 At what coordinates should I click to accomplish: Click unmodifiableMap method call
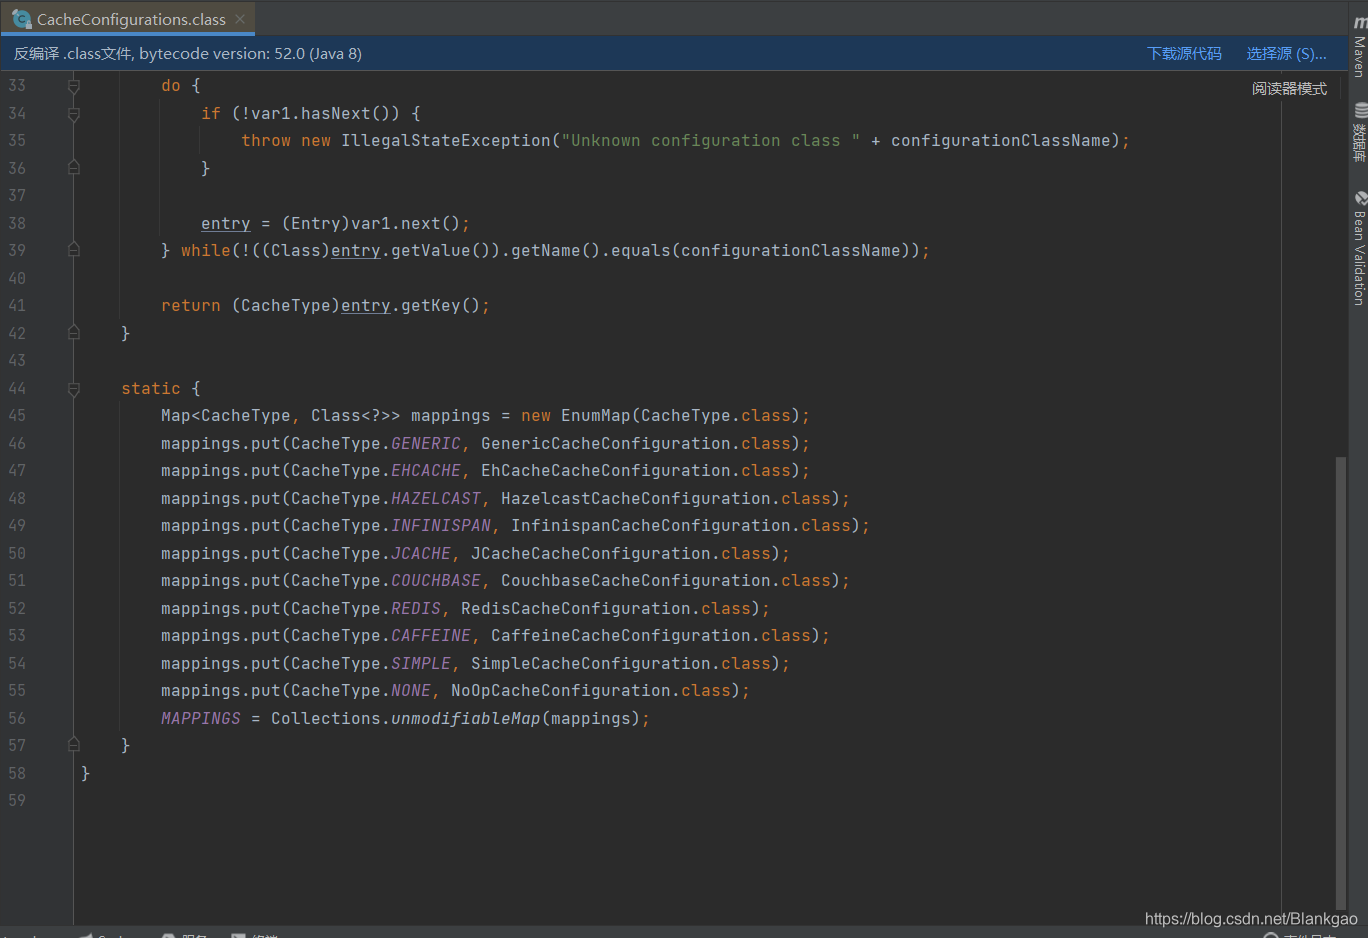pos(466,719)
